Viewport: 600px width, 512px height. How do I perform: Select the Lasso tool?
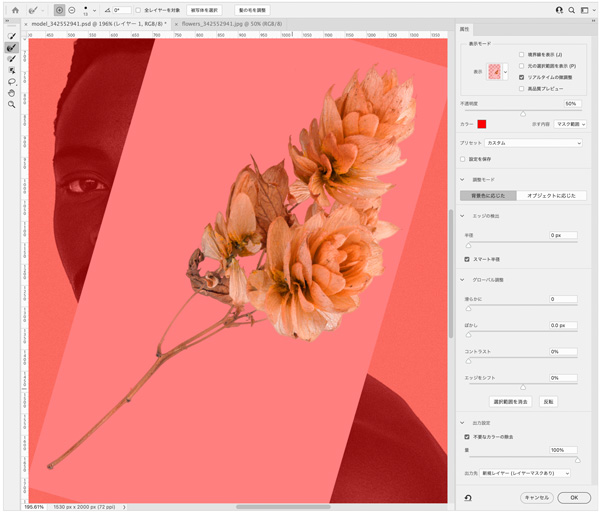[x=12, y=82]
